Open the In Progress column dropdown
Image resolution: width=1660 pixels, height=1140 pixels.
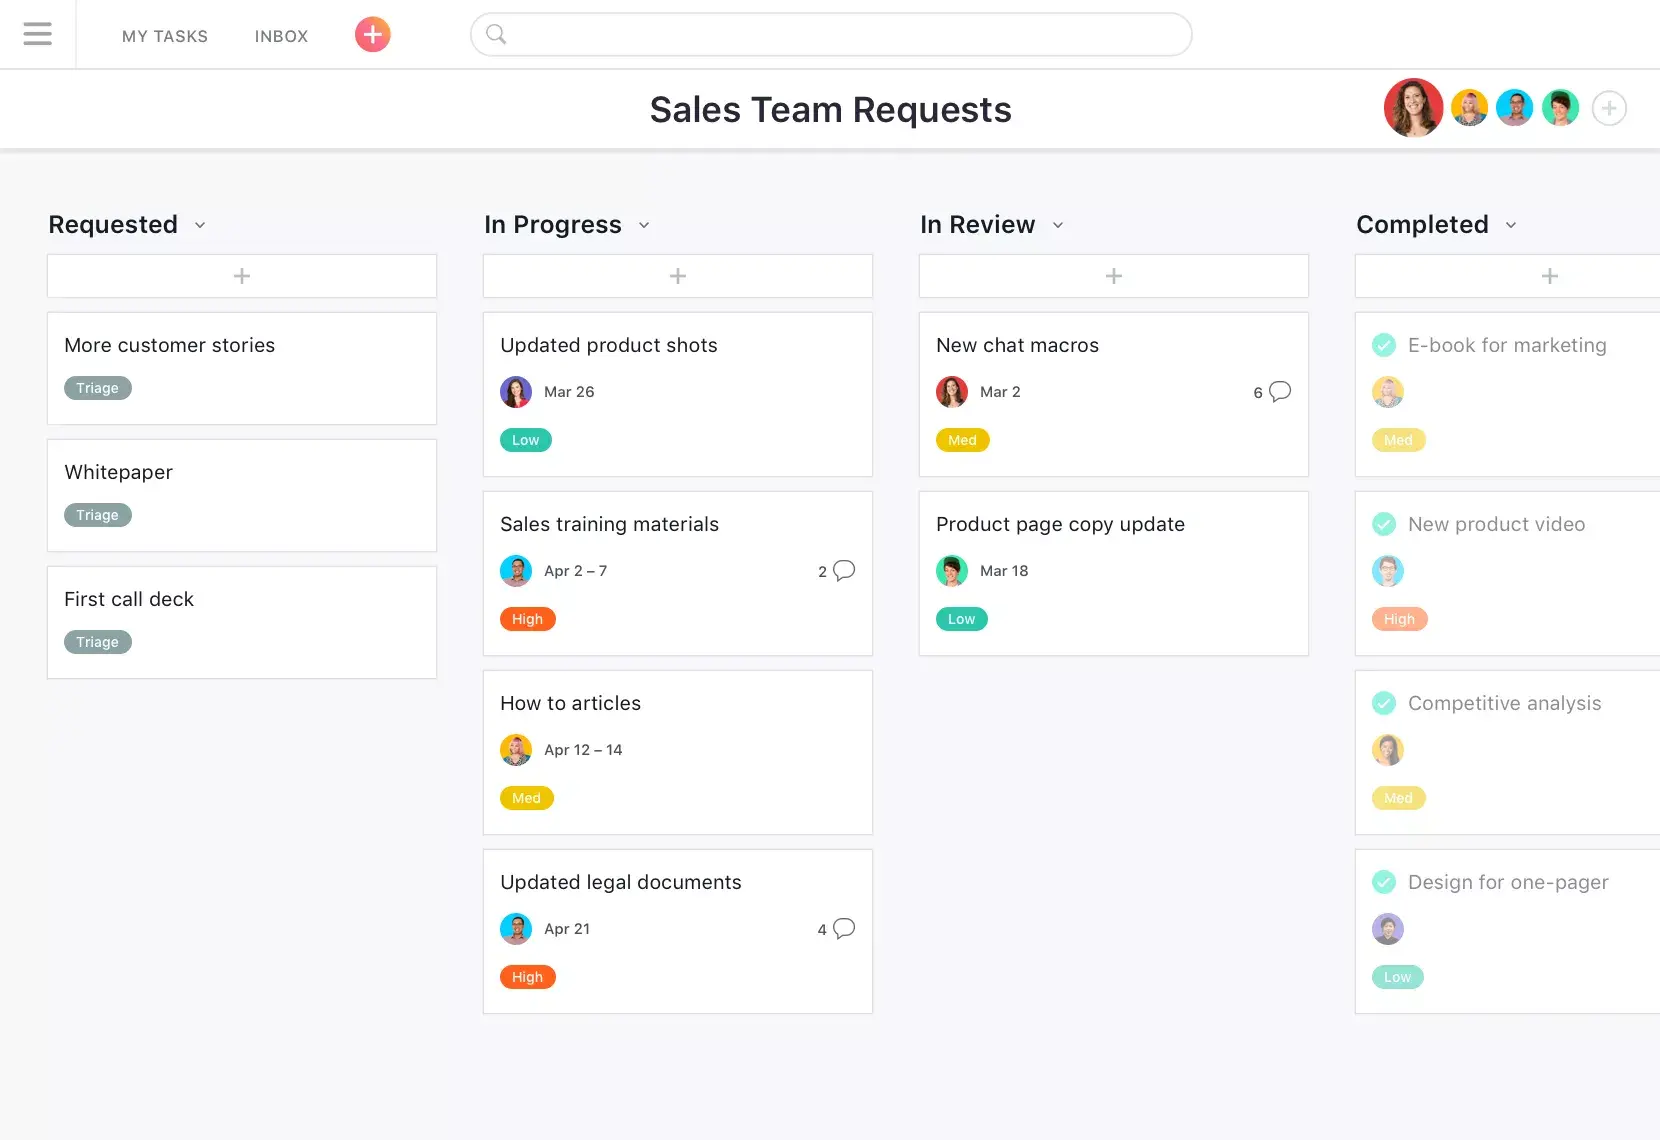644,225
